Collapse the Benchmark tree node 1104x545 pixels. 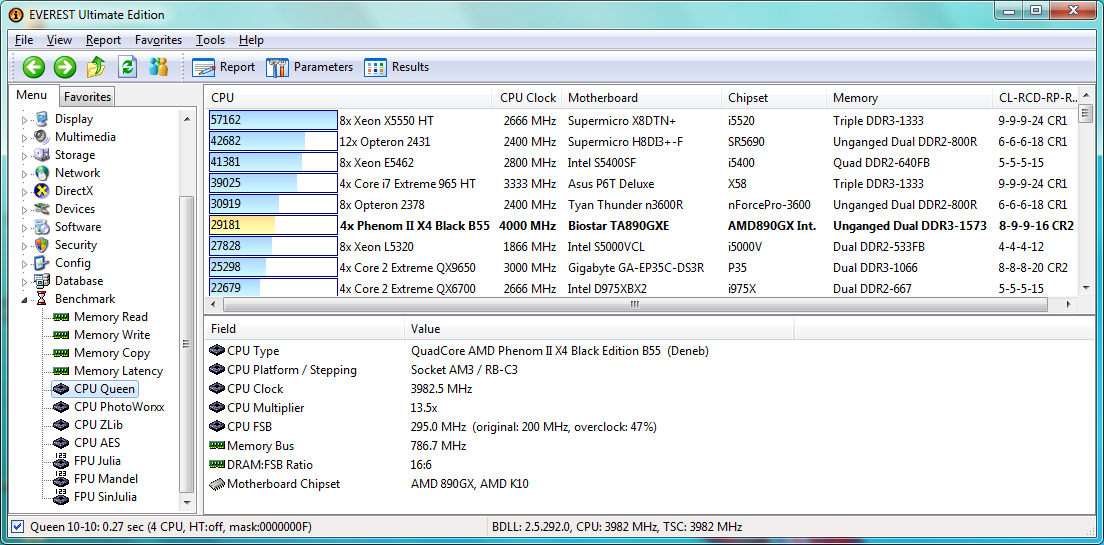coord(25,299)
